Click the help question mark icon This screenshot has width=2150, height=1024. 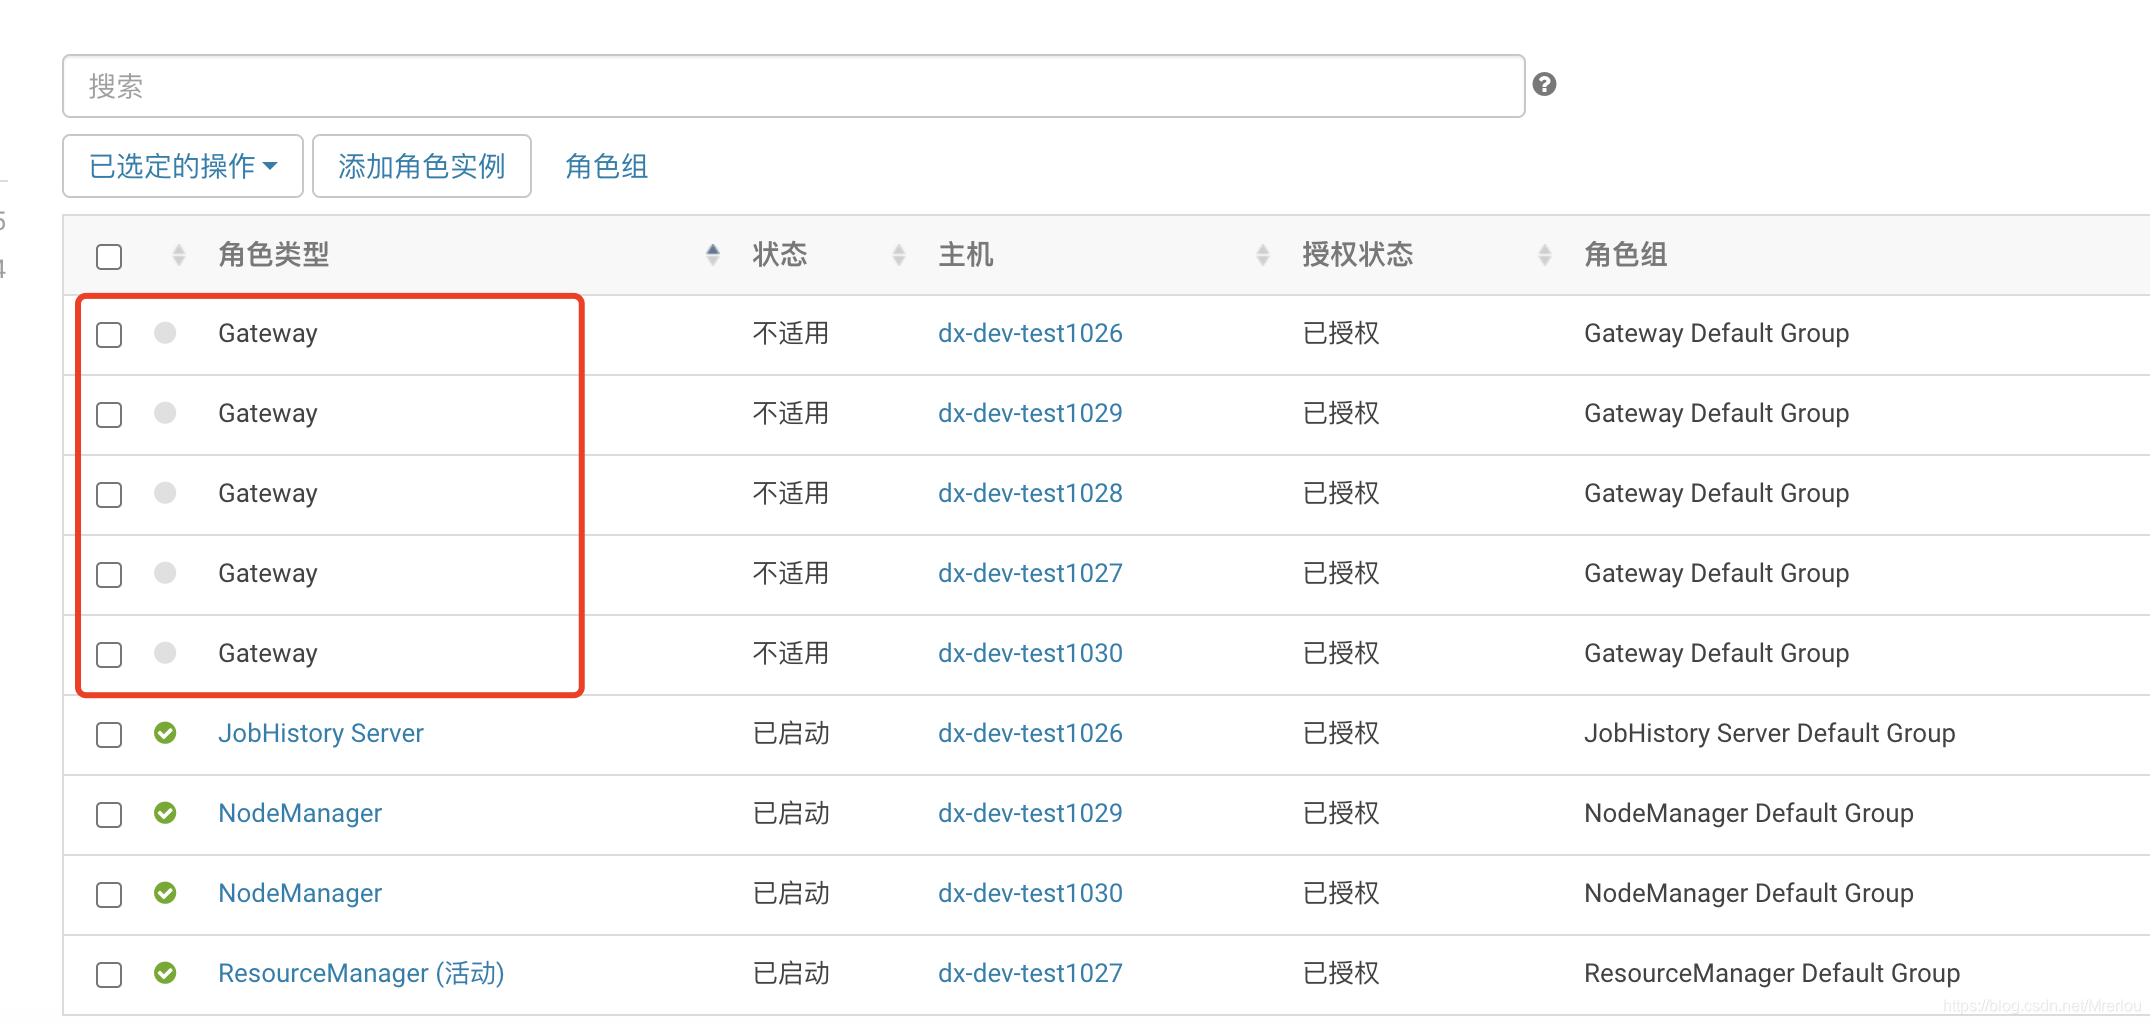click(1544, 84)
